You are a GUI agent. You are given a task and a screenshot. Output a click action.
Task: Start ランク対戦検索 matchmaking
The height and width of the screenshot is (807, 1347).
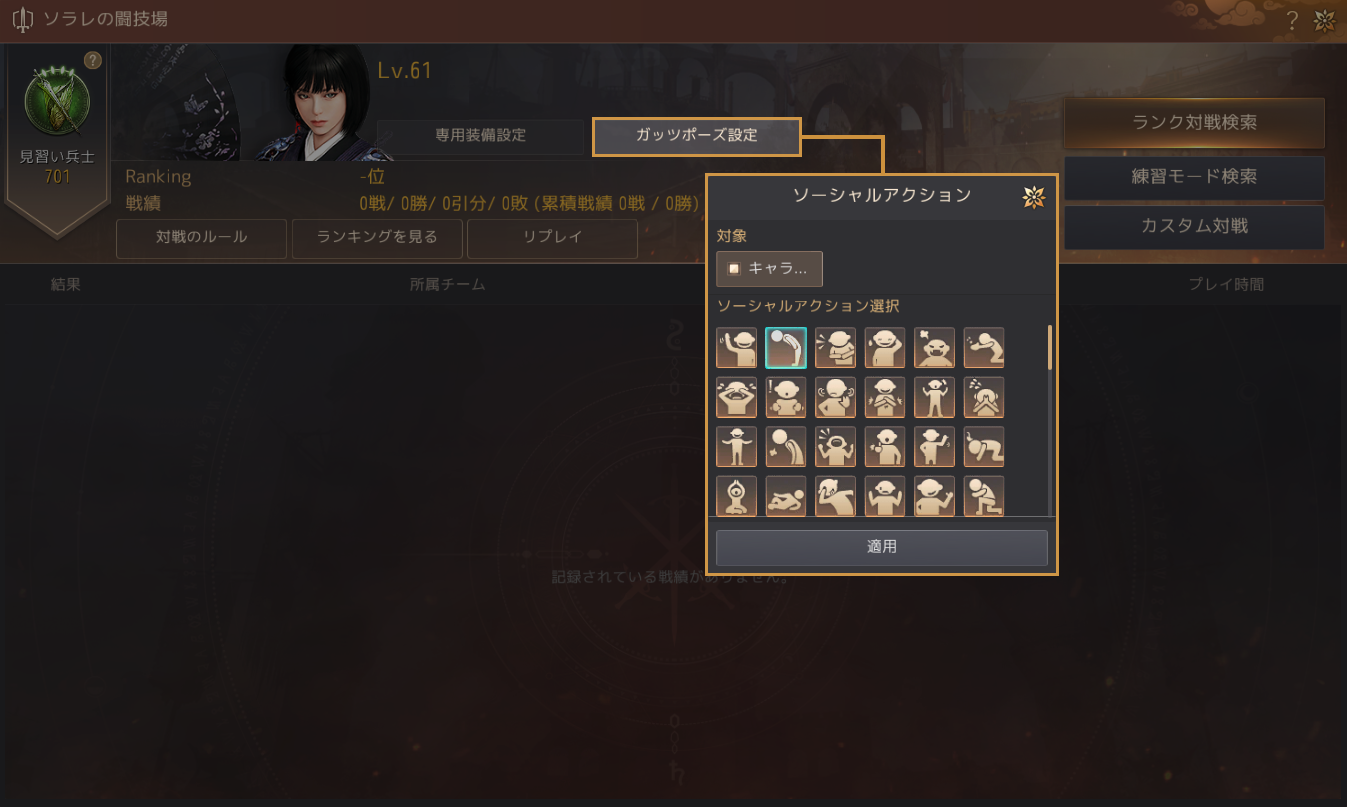(1194, 123)
